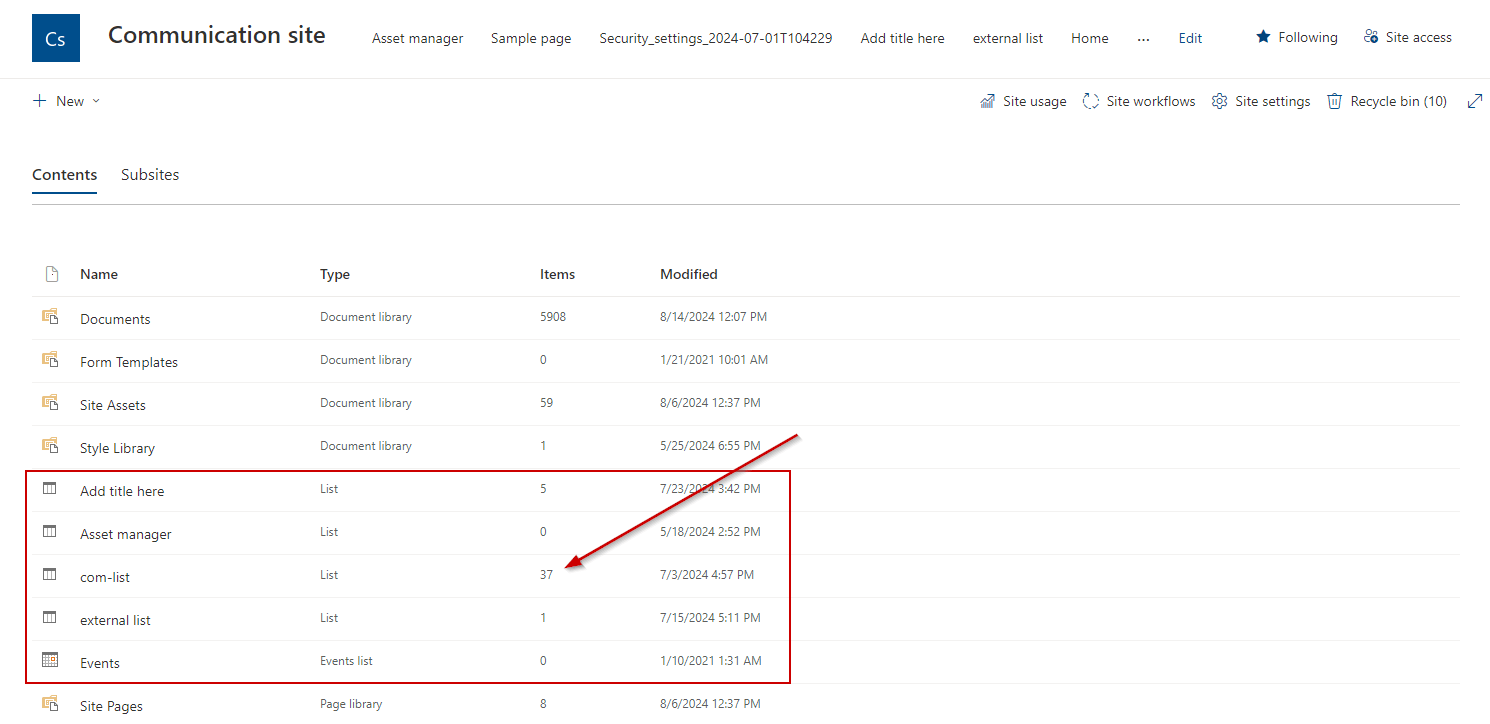Viewport: 1490px width, 724px height.
Task: Open the Site settings gear icon
Action: click(1220, 100)
